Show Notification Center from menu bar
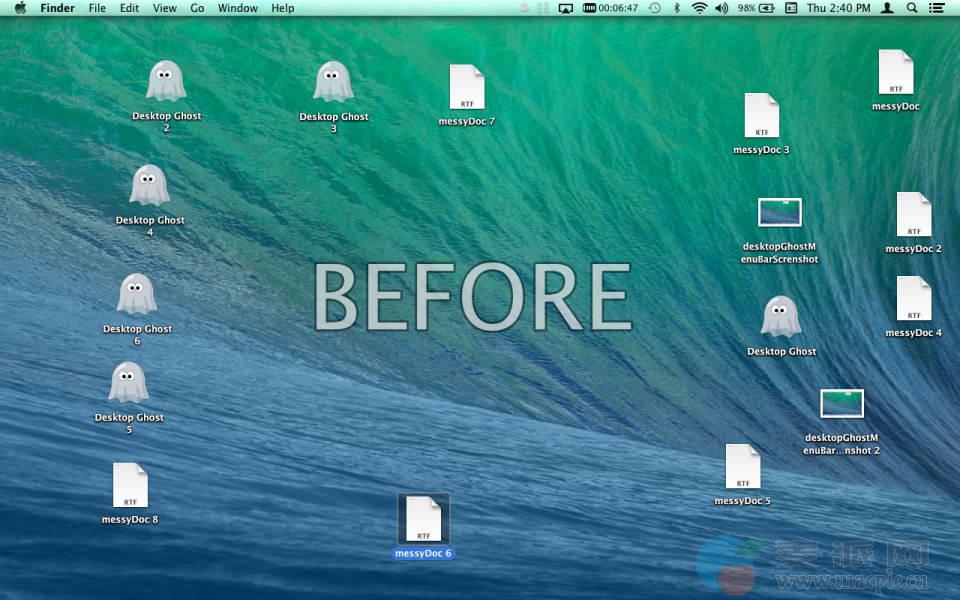The image size is (960, 600). pos(938,8)
